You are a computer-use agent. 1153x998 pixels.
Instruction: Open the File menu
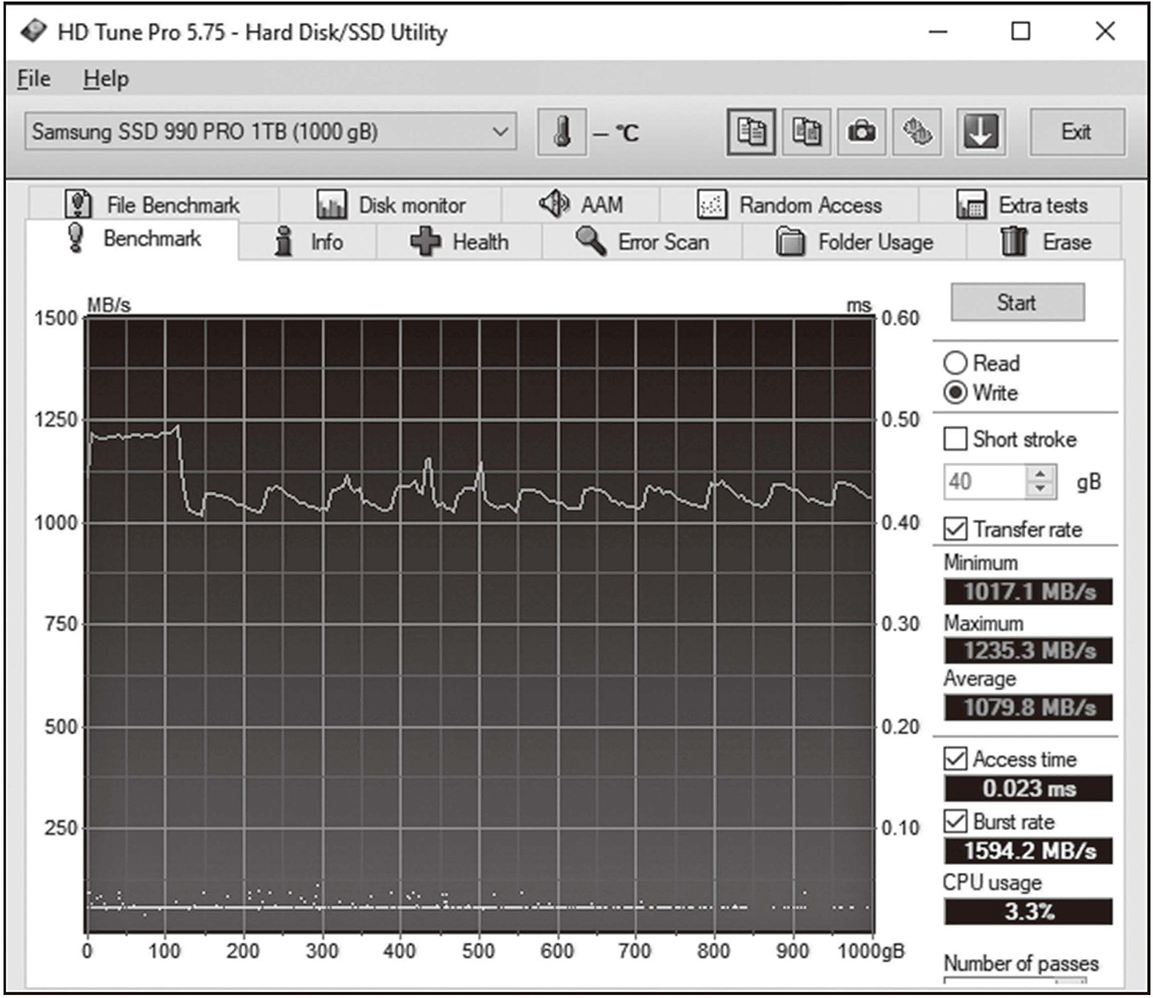(x=34, y=78)
